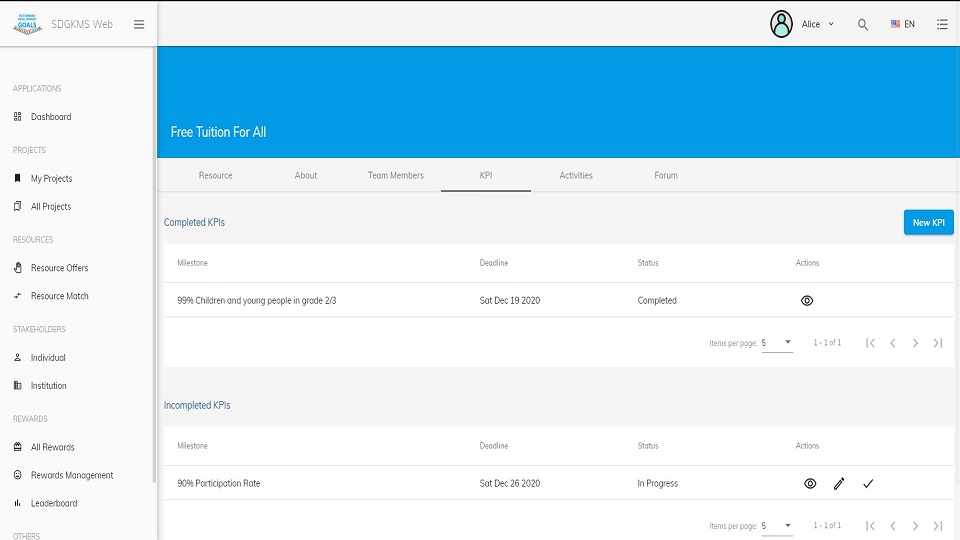The height and width of the screenshot is (540, 960).
Task: Click the Dashboard grid icon
Action: [18, 116]
